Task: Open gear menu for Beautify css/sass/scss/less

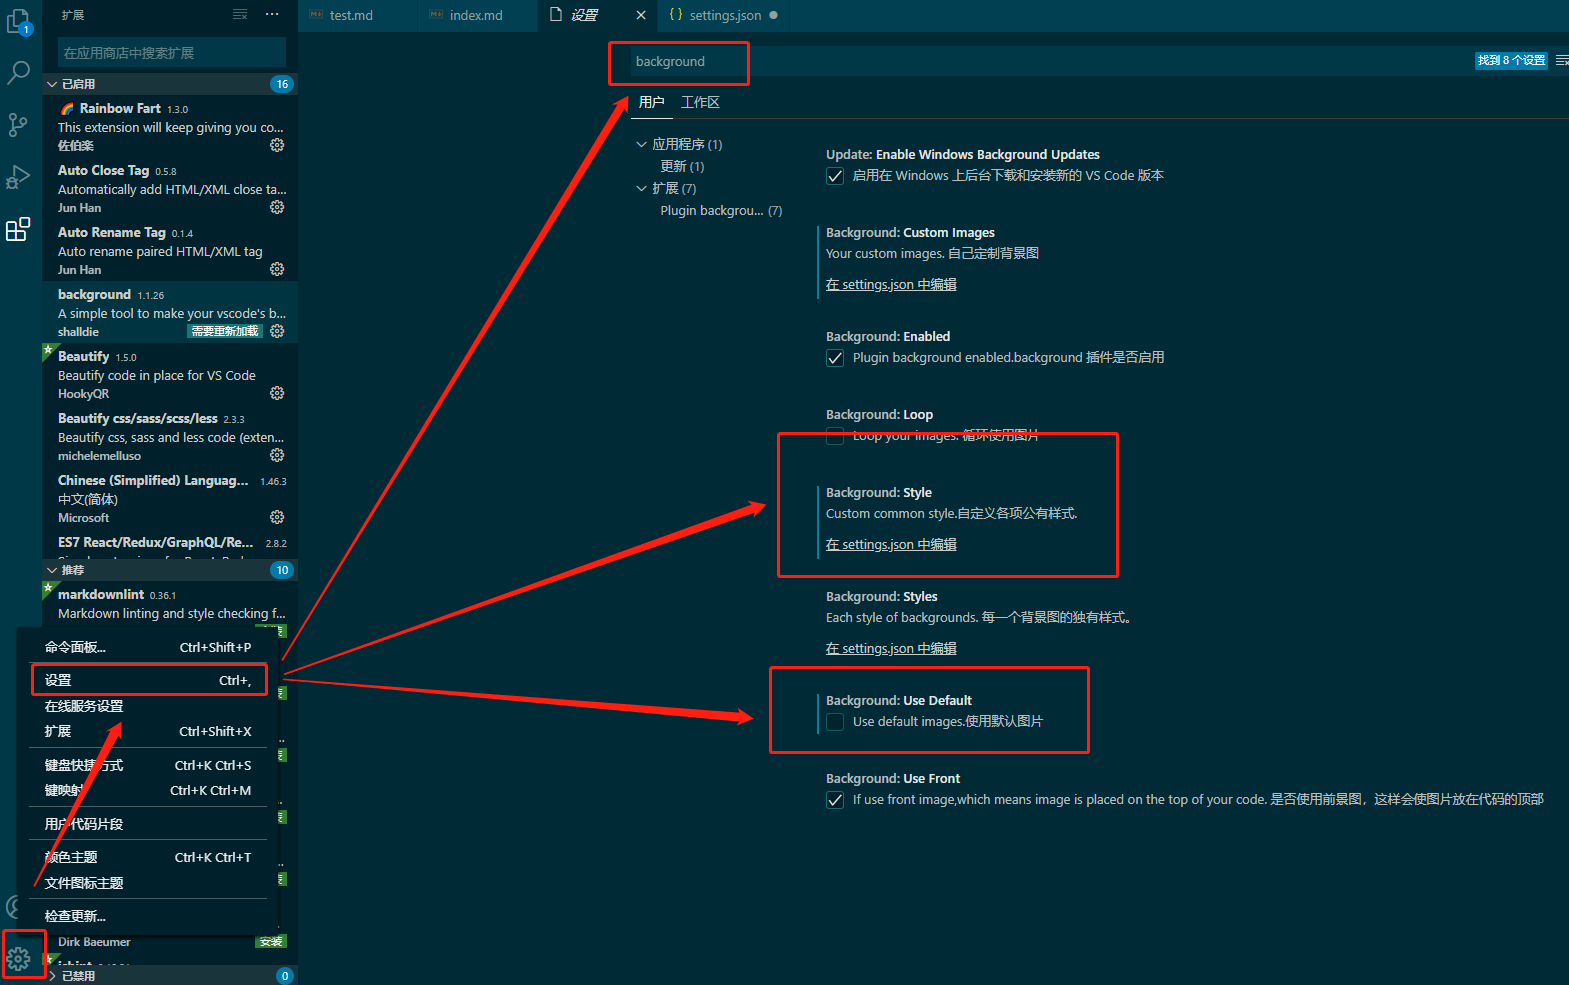Action: (277, 455)
